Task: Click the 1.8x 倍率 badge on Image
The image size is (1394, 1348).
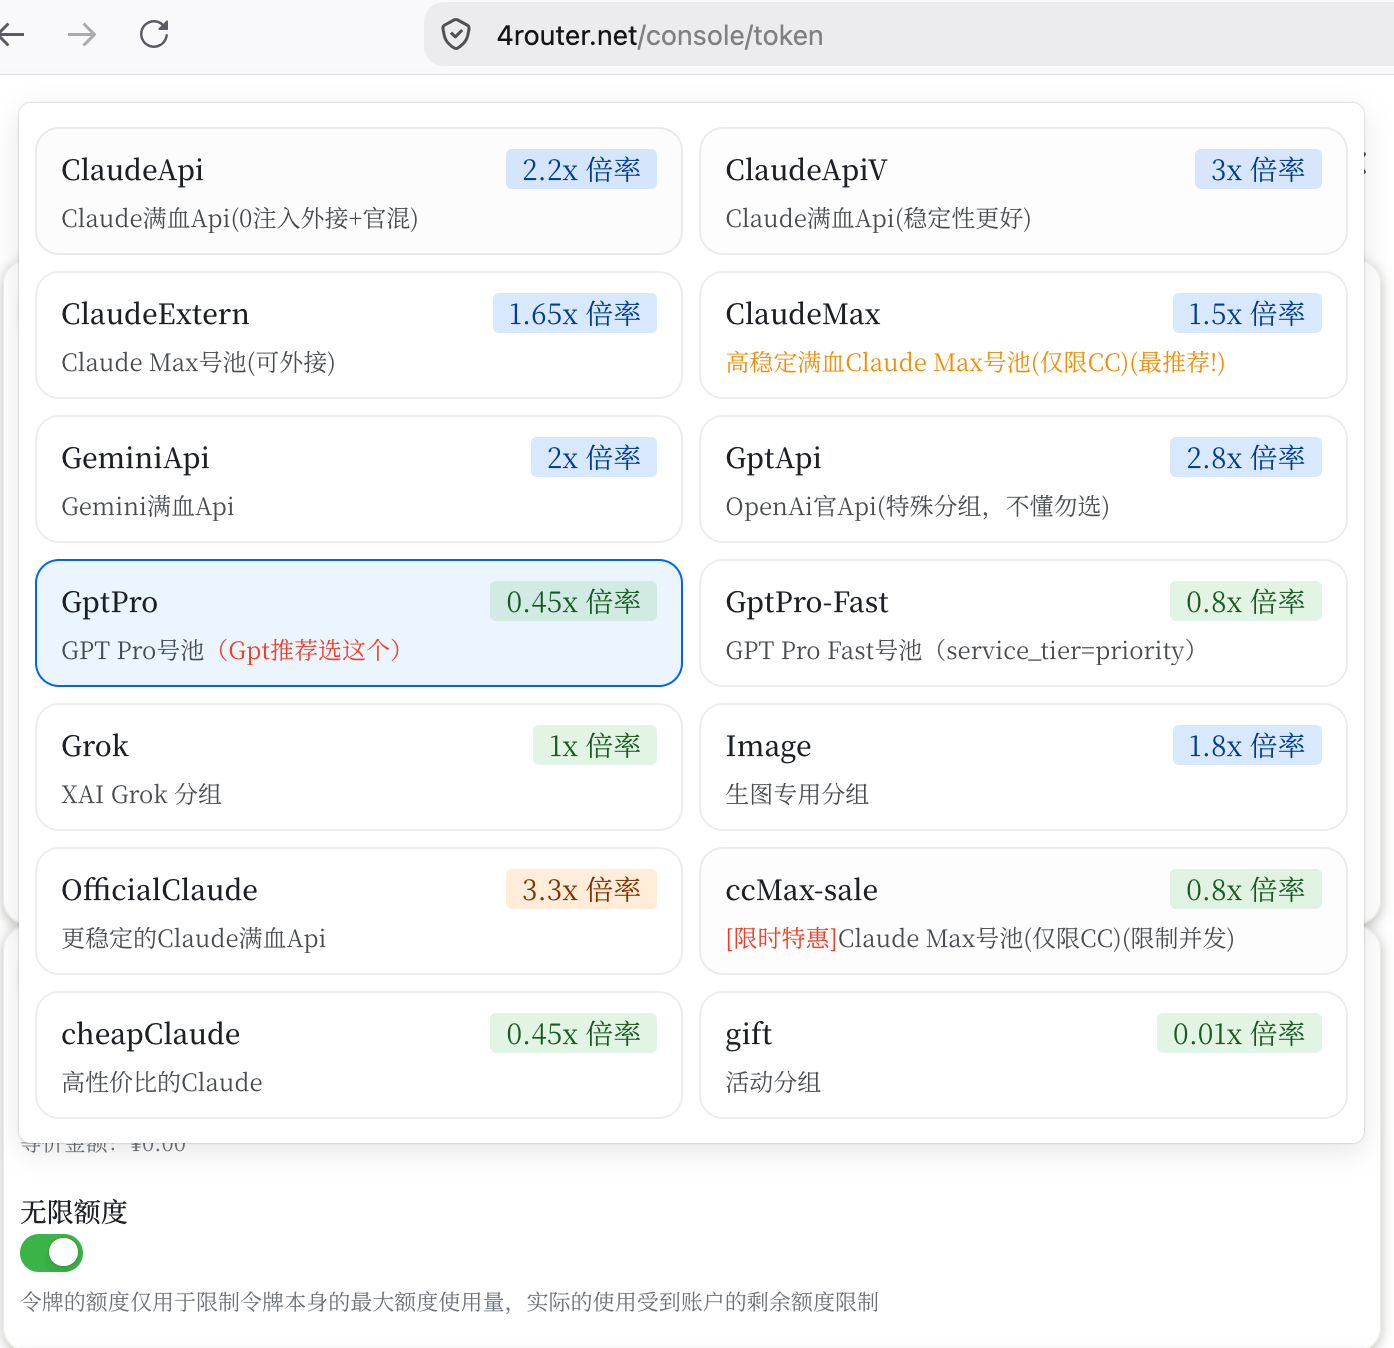Action: tap(1247, 745)
